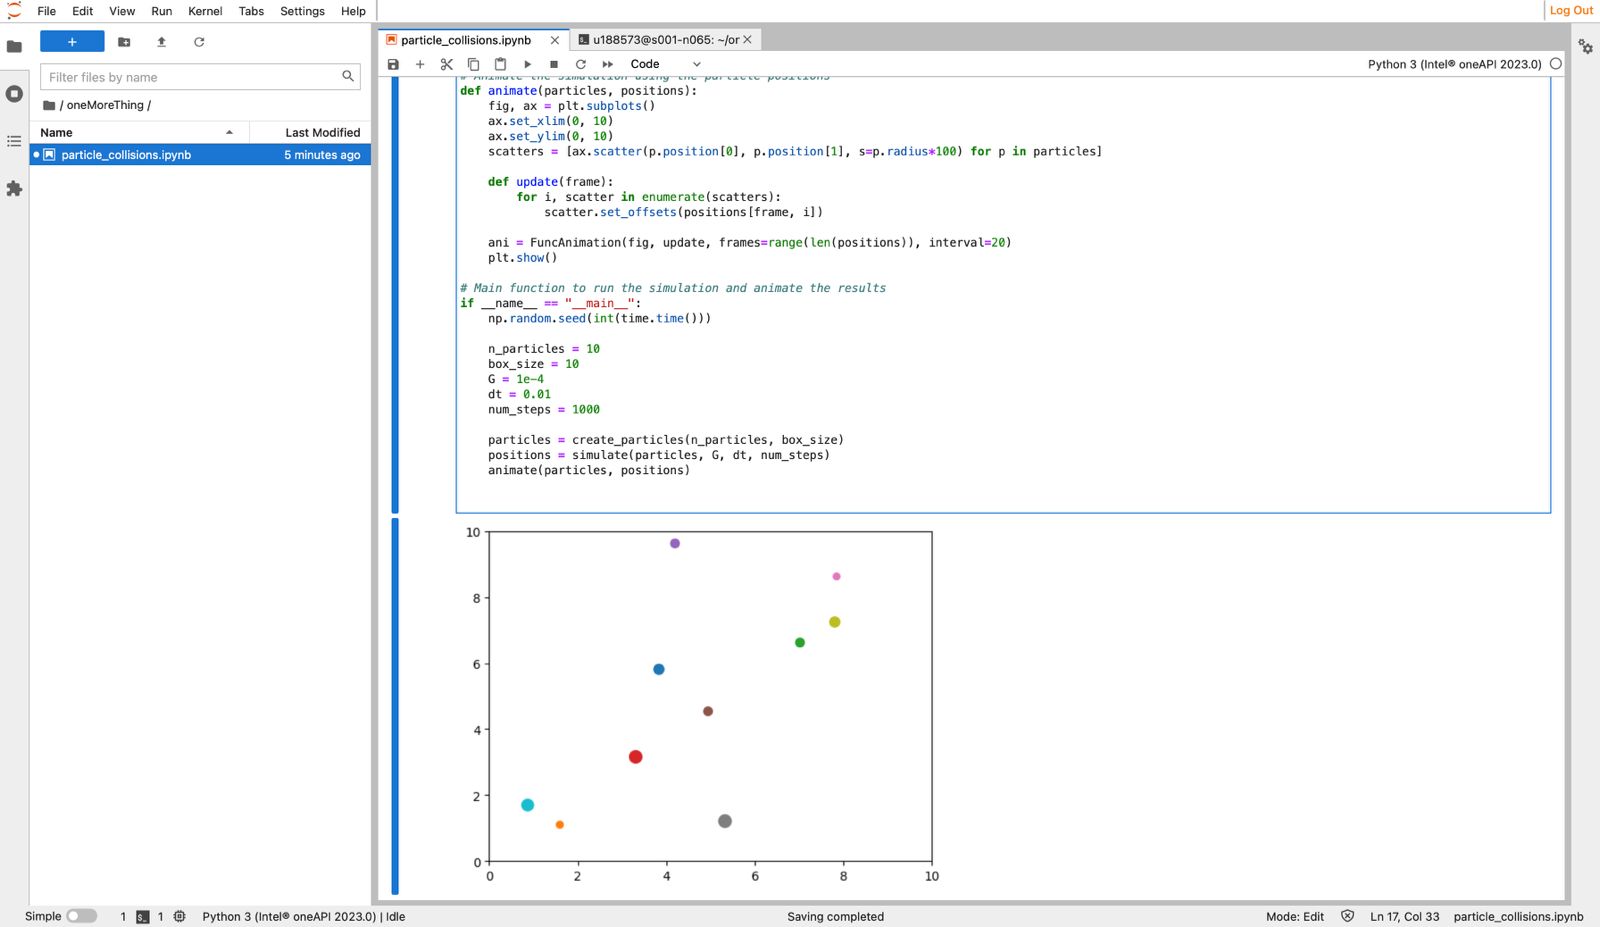Save the notebook with disk icon
Viewport: 1600px width, 927px height.
tap(393, 64)
